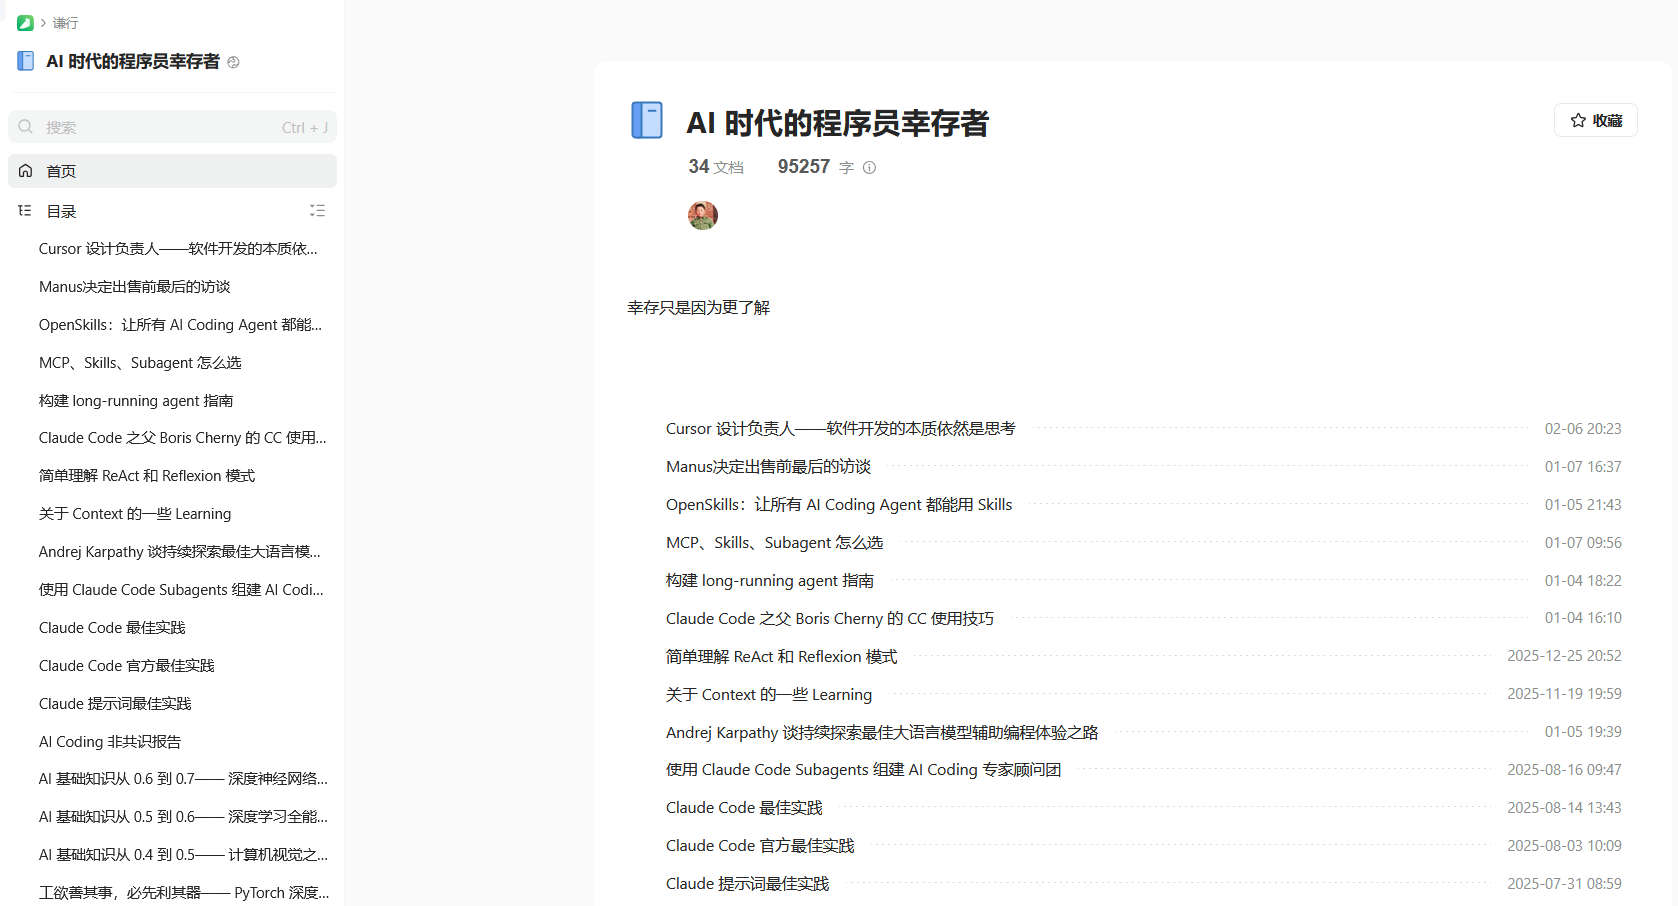Click the magnifier search icon

coord(26,127)
